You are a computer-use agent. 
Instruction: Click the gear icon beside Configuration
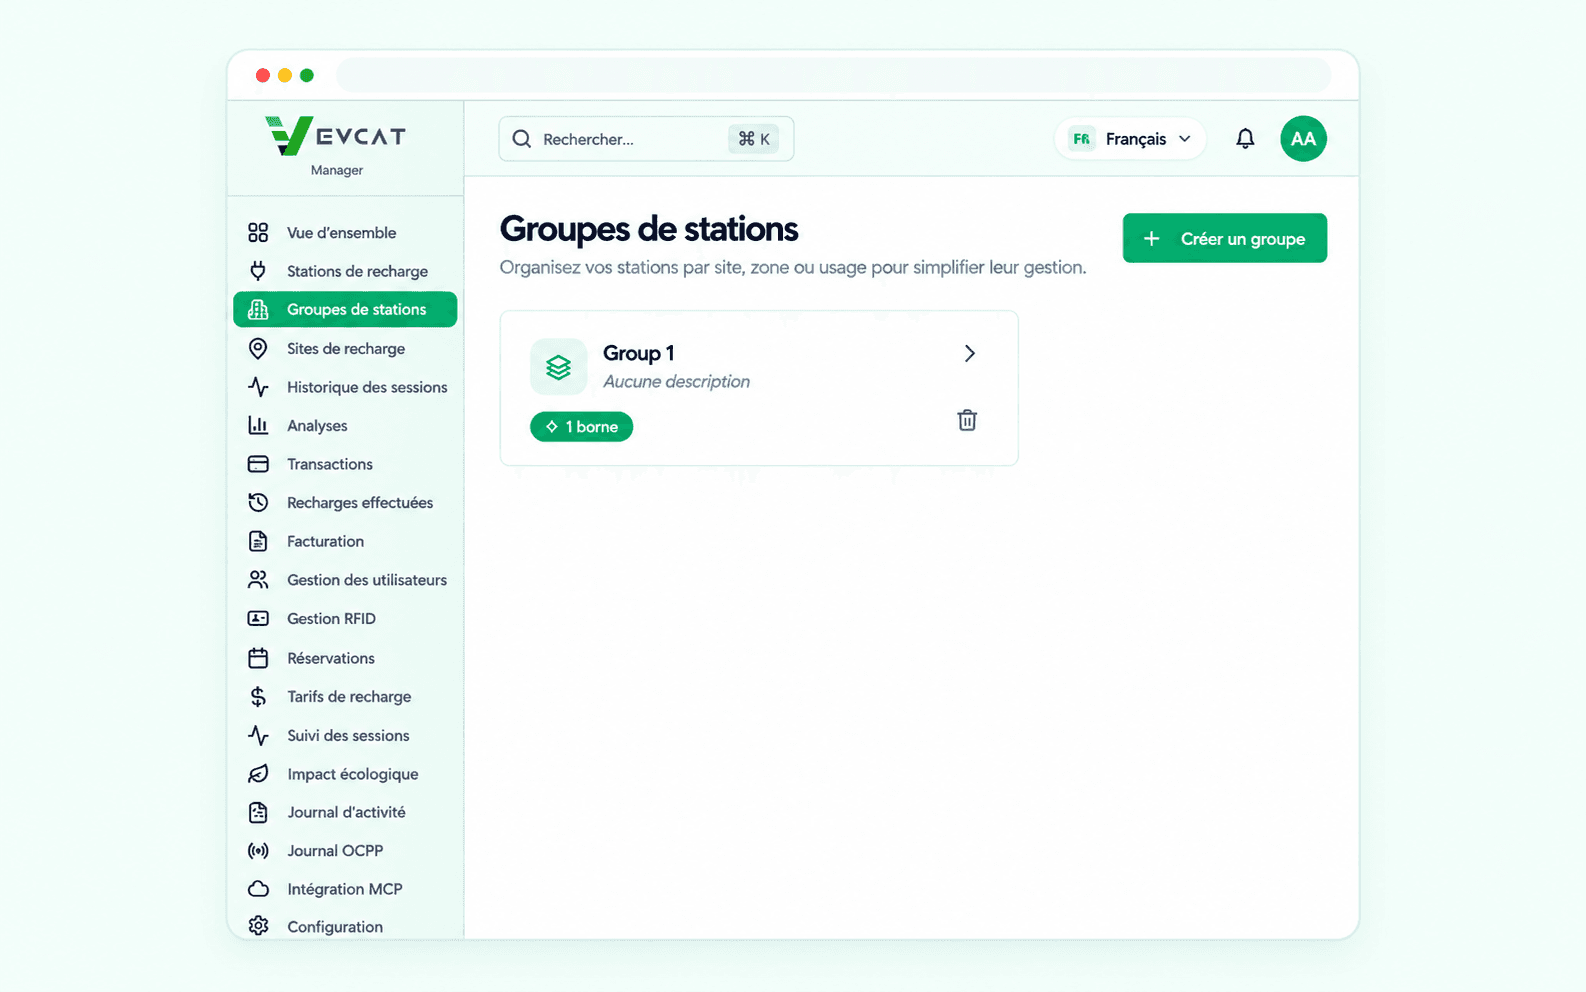tap(258, 926)
